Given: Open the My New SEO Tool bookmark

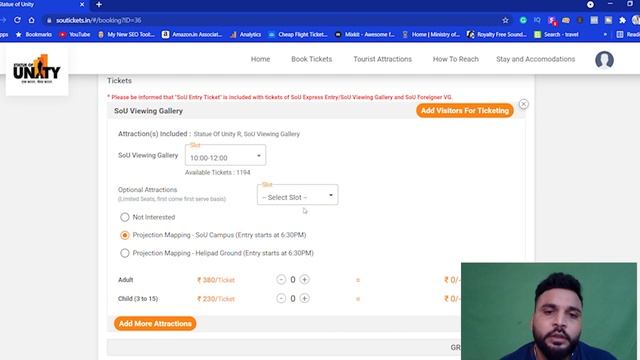Looking at the screenshot, I should pos(126,35).
